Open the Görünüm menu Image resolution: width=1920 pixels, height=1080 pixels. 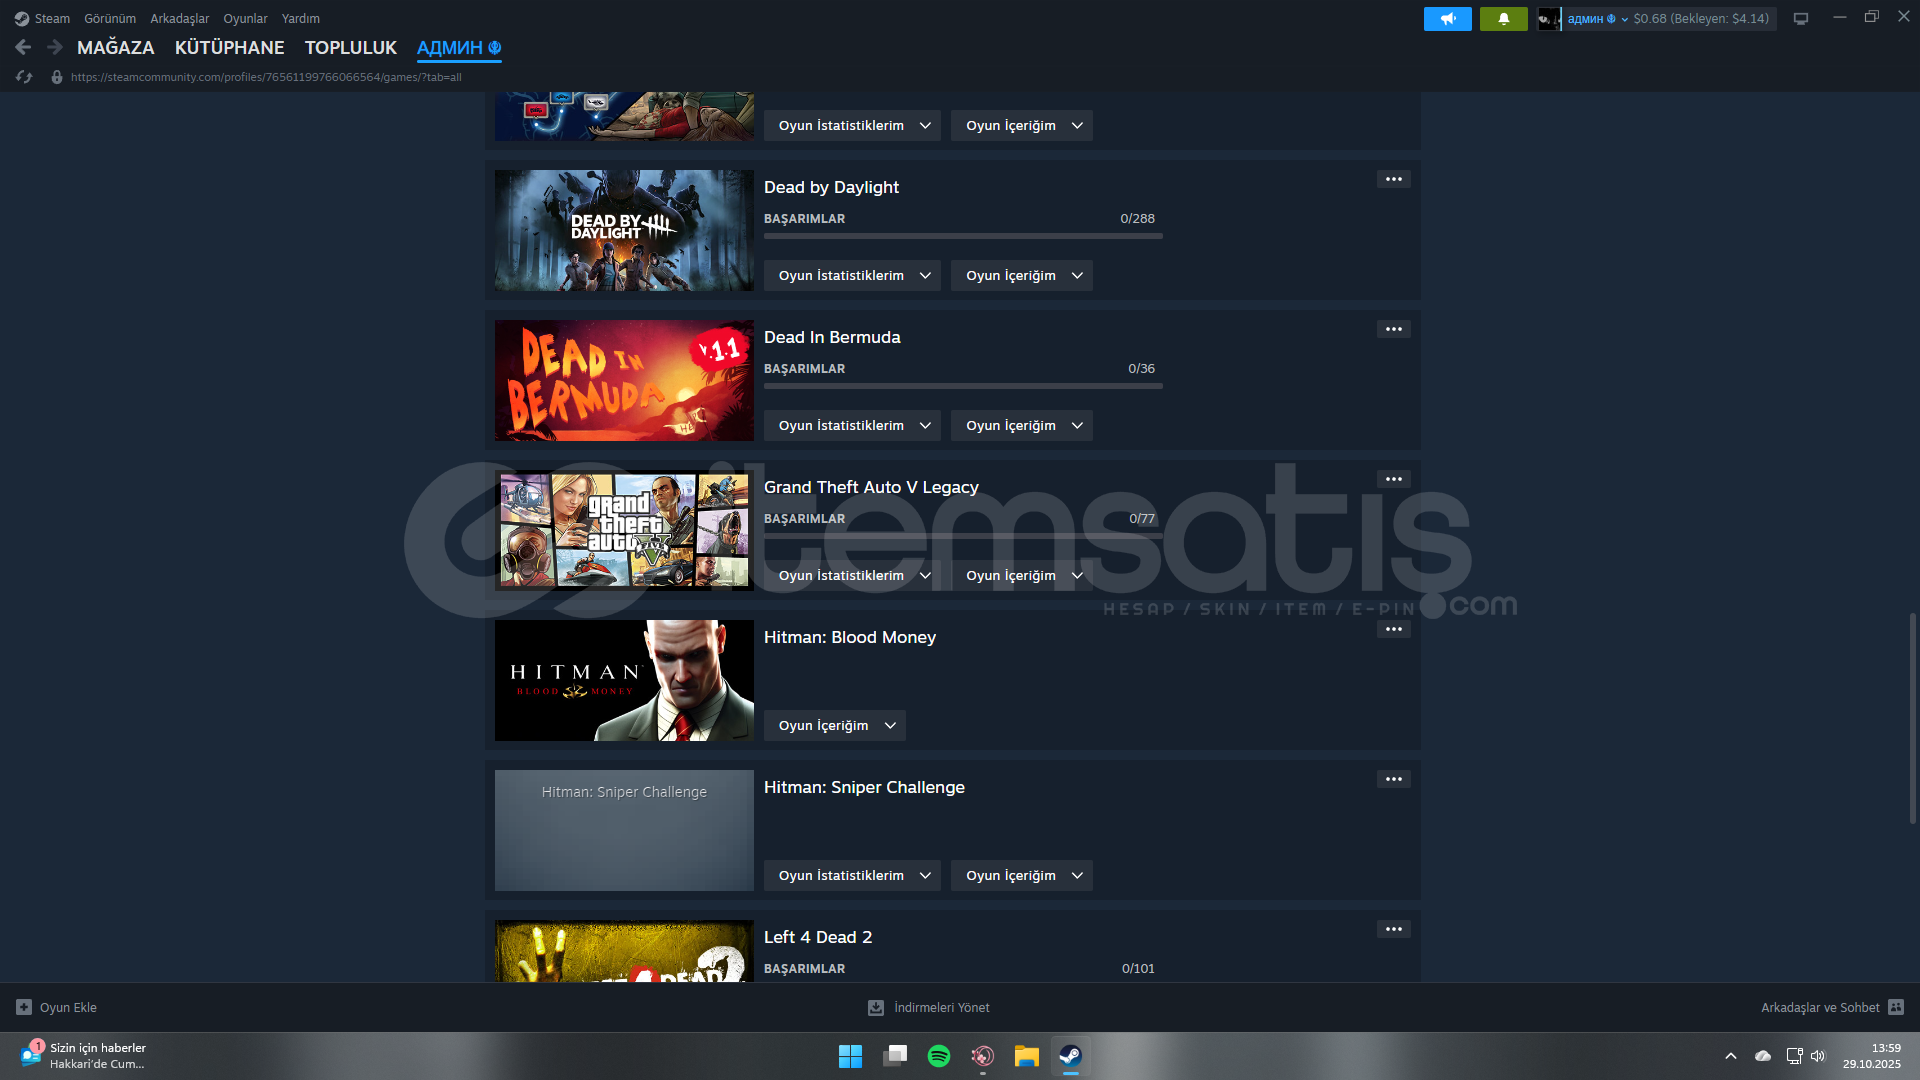point(109,19)
